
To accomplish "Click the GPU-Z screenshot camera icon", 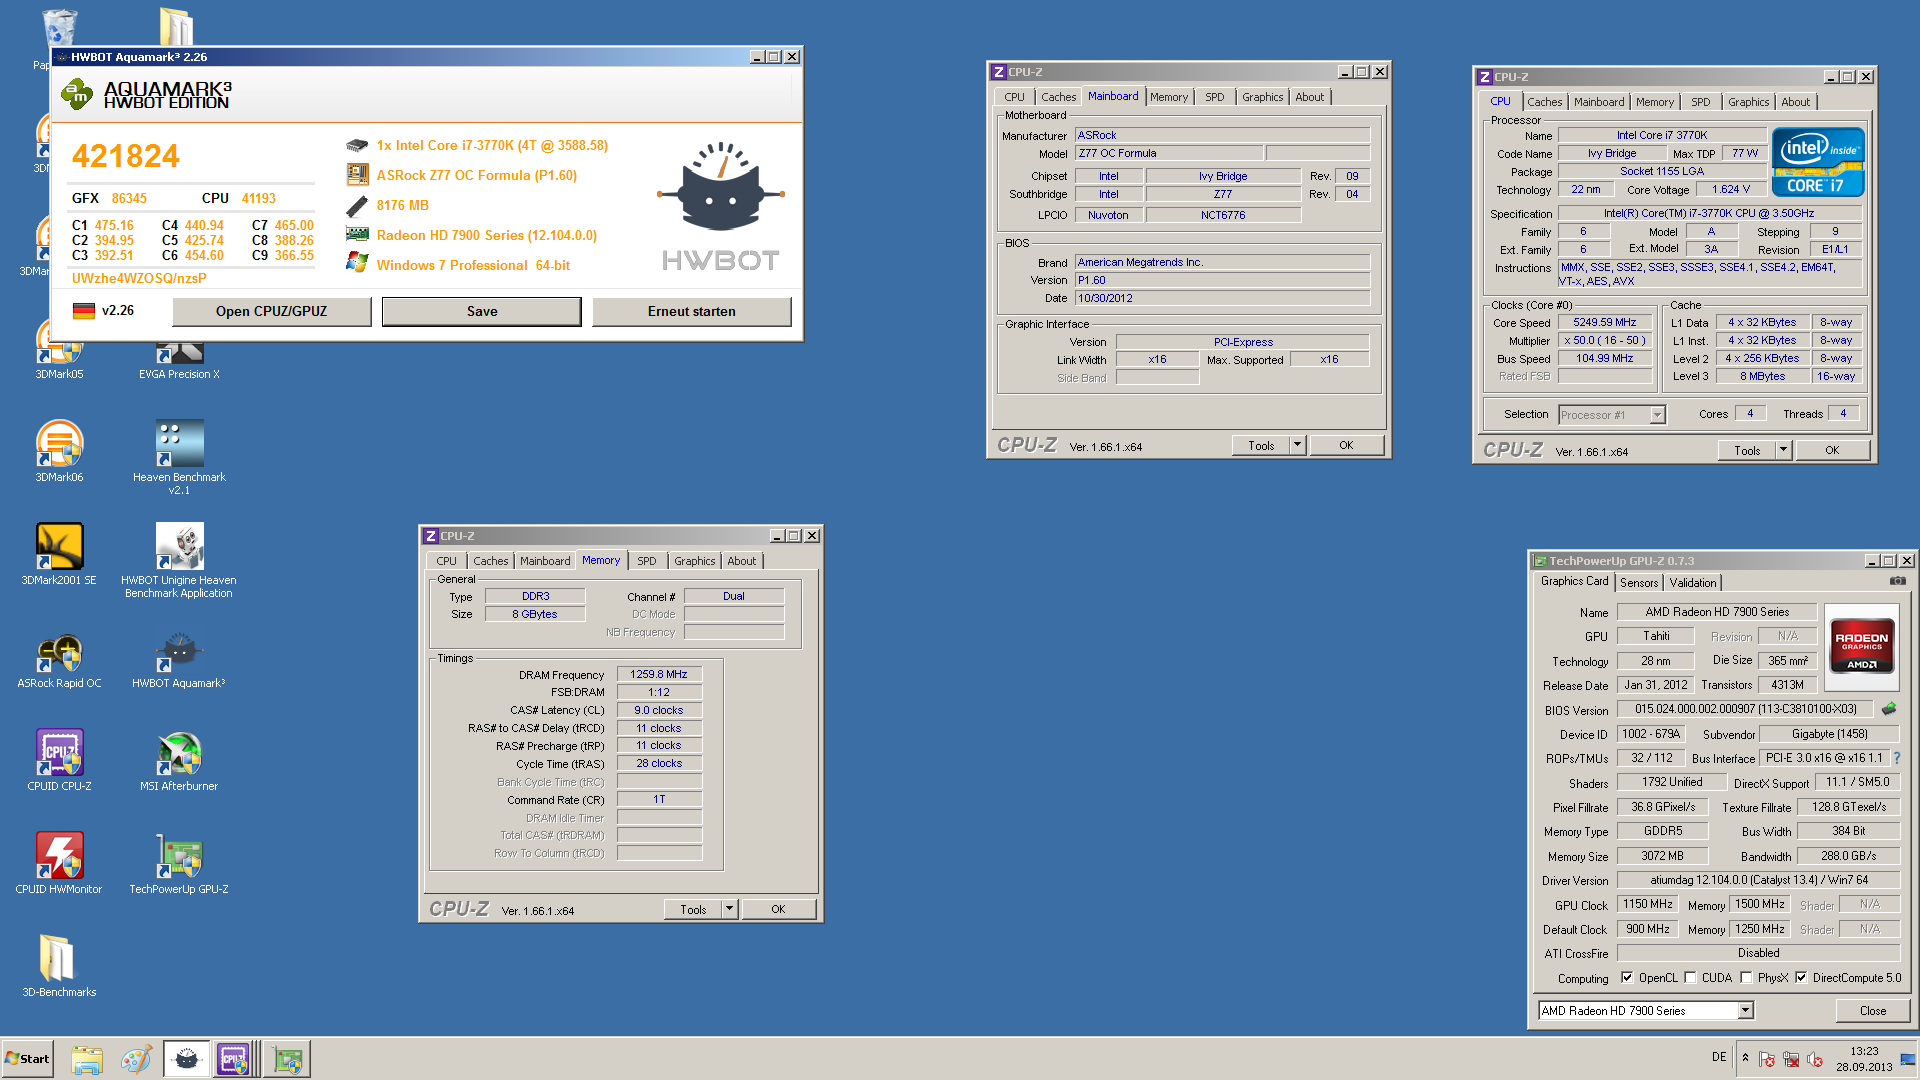I will (x=1897, y=581).
